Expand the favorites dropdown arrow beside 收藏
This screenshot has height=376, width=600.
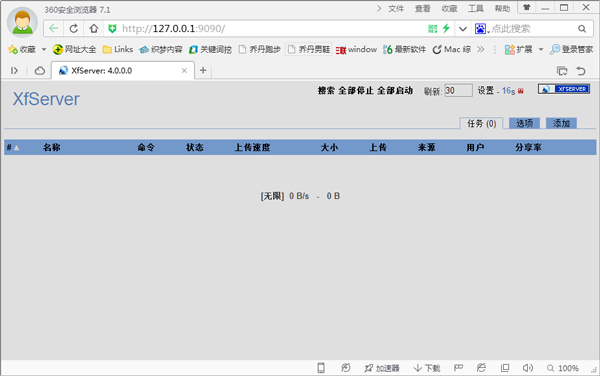pos(44,49)
